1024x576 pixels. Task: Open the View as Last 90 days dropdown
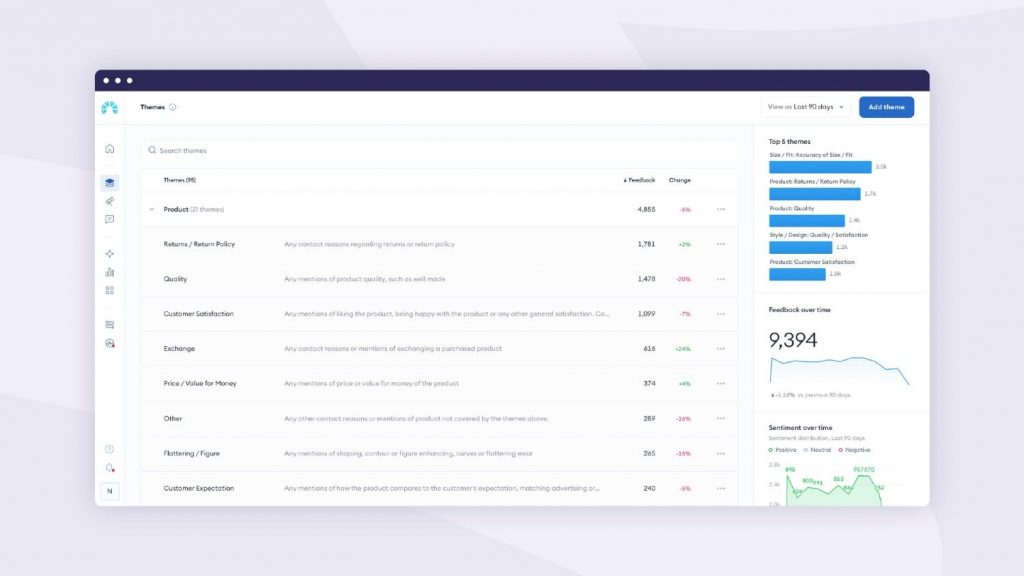805,107
